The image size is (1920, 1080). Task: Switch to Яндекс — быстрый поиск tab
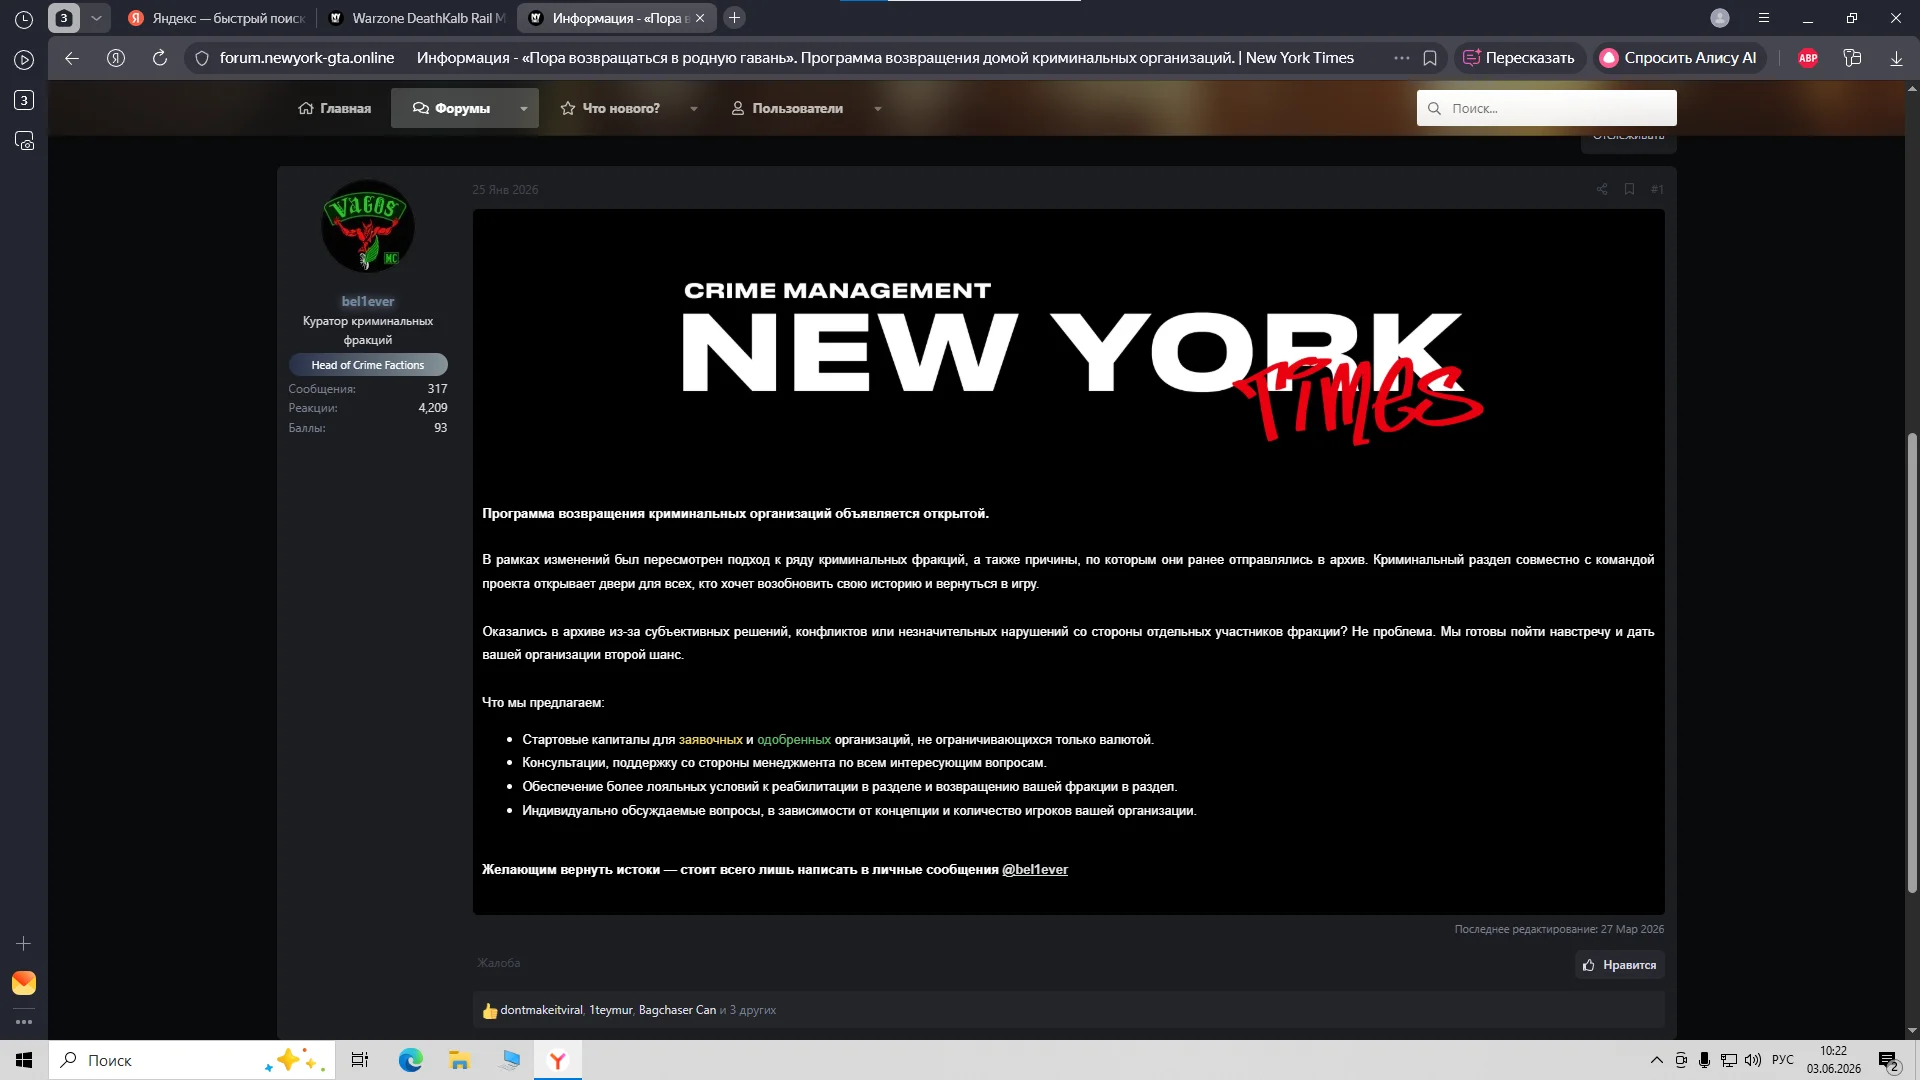218,18
